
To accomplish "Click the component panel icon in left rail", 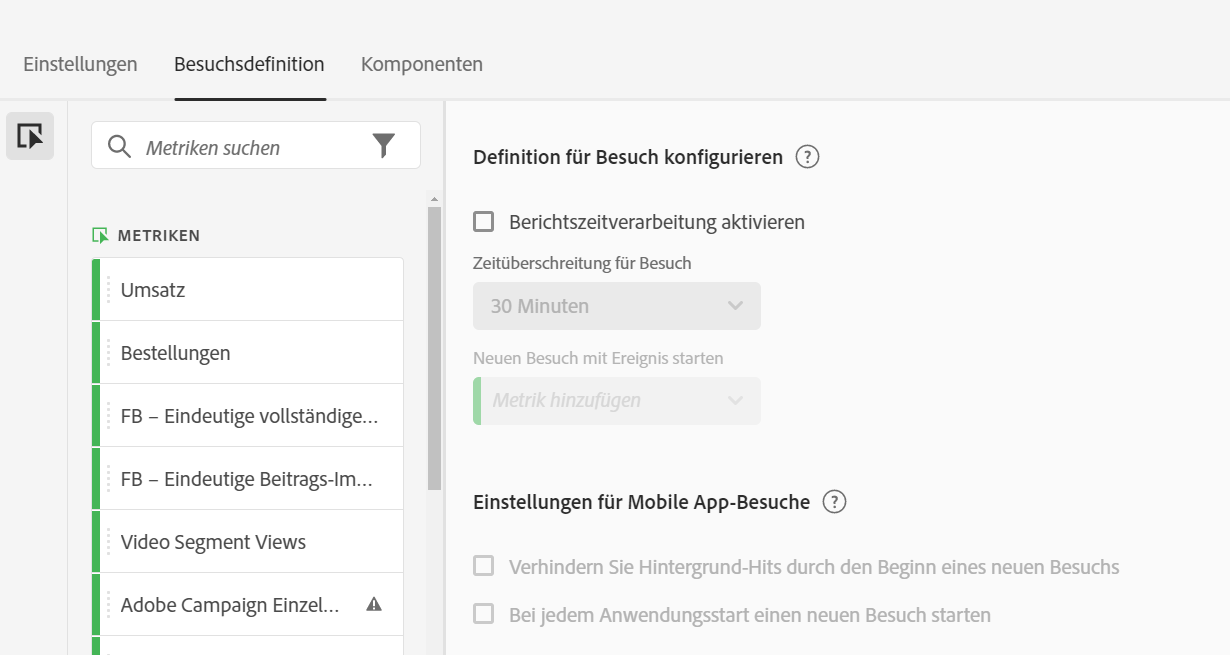I will click(30, 136).
